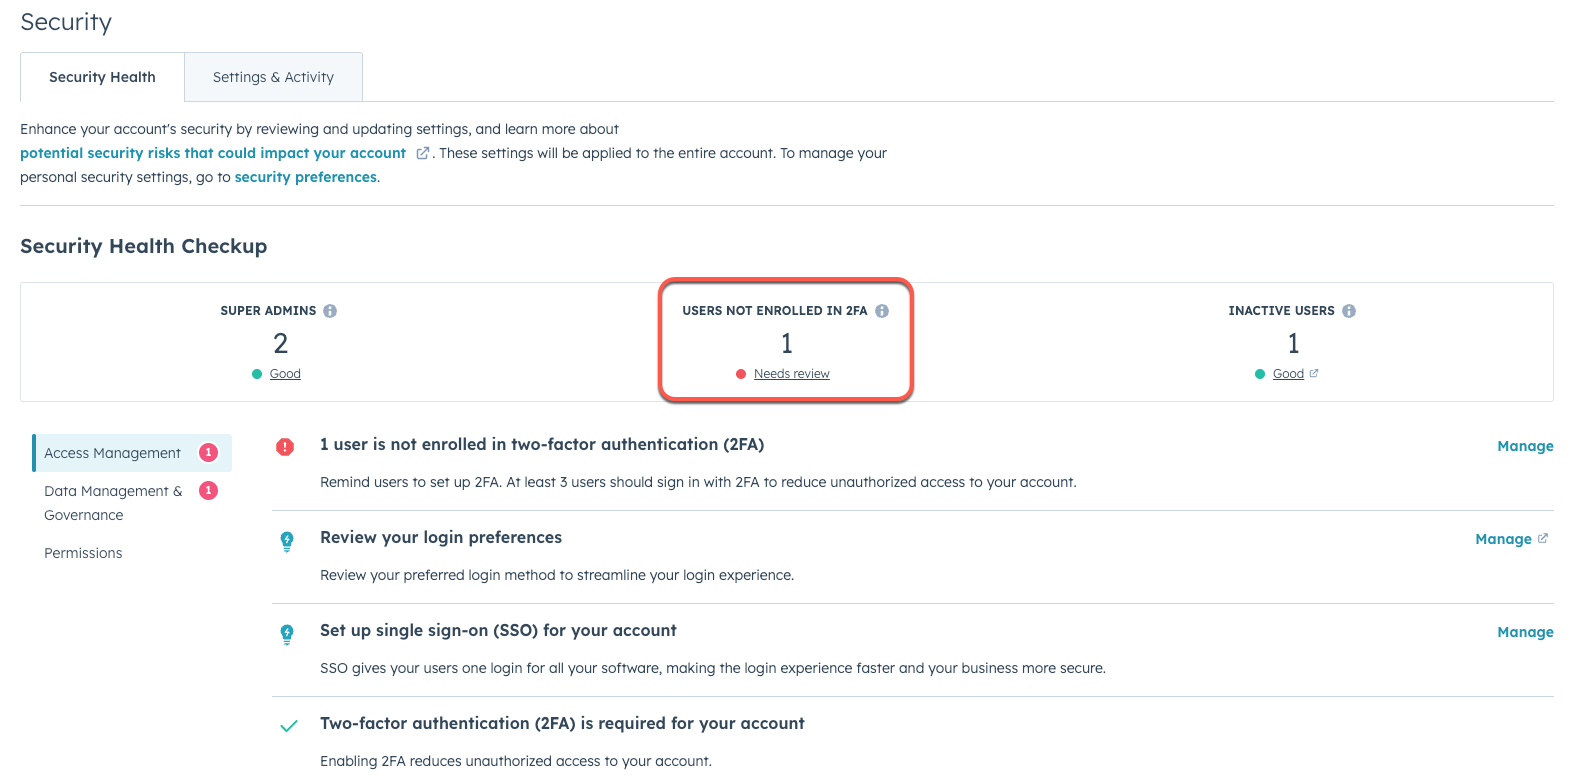Click the red alert icon beside the 2FA warning

click(x=285, y=447)
